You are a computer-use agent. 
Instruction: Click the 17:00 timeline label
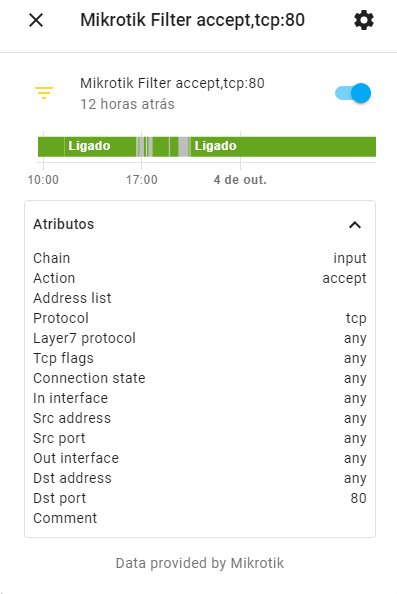(142, 180)
